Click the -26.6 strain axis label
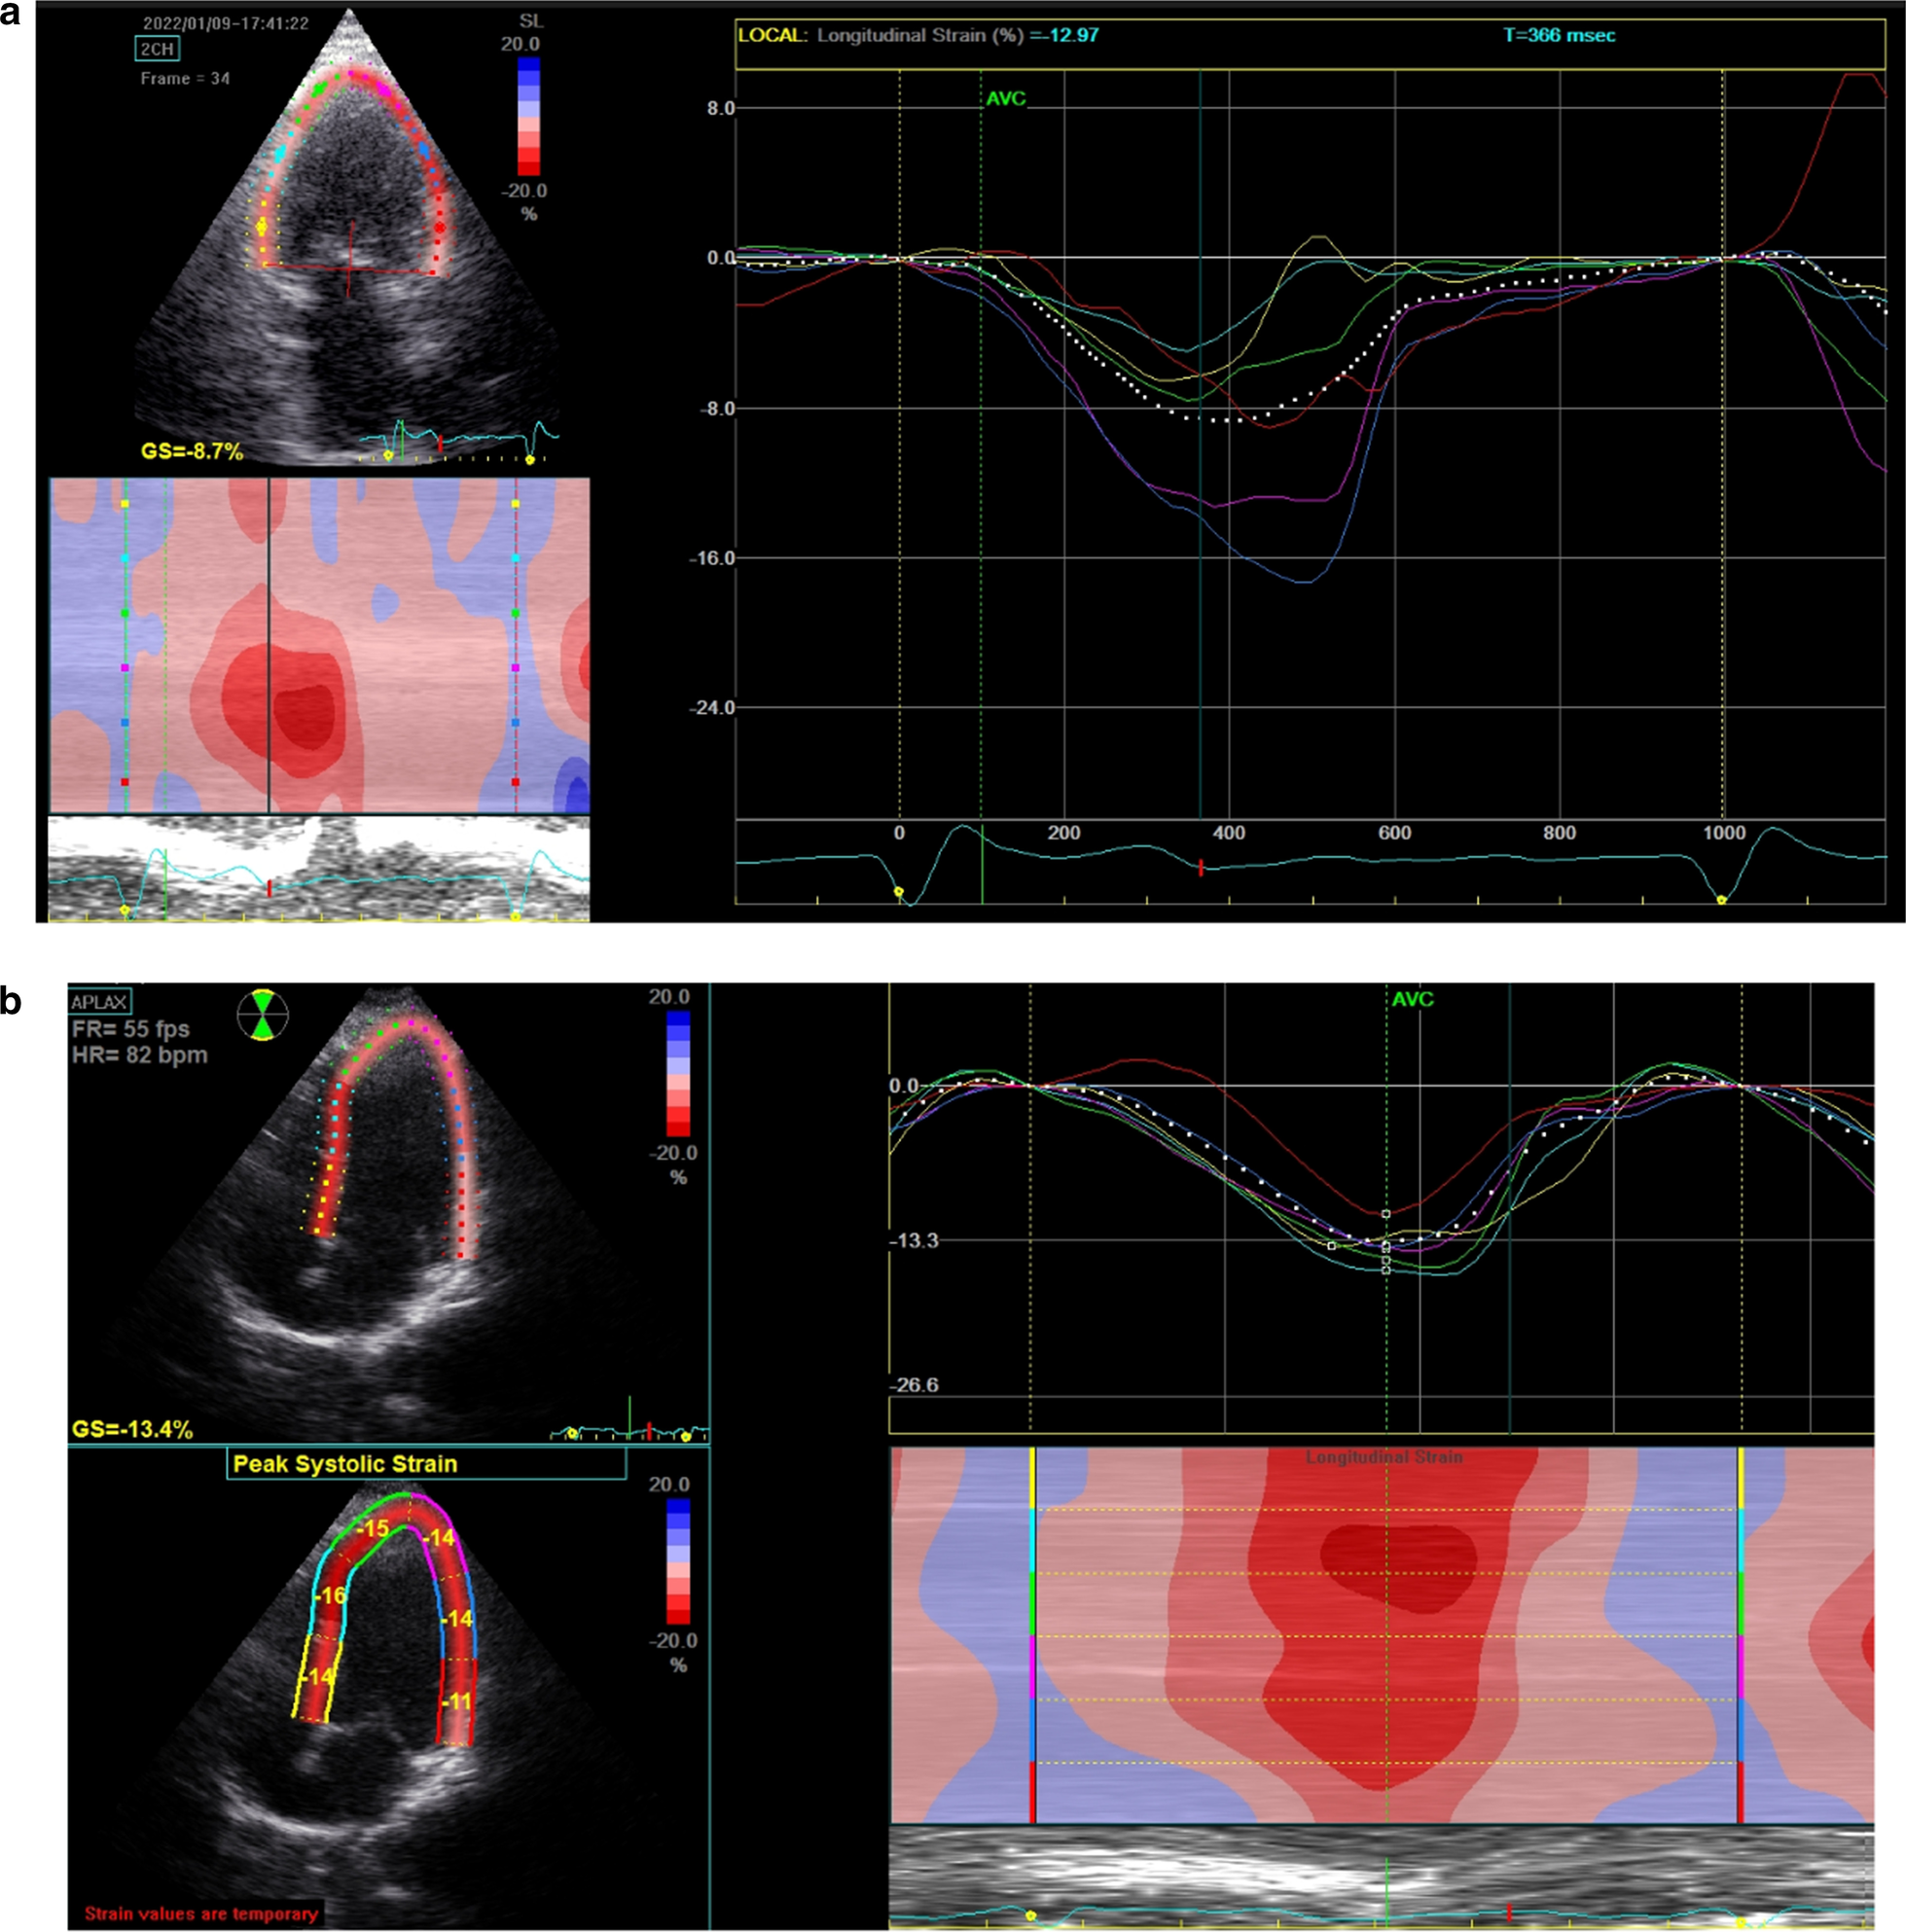This screenshot has height=1932, width=1906. point(914,1385)
